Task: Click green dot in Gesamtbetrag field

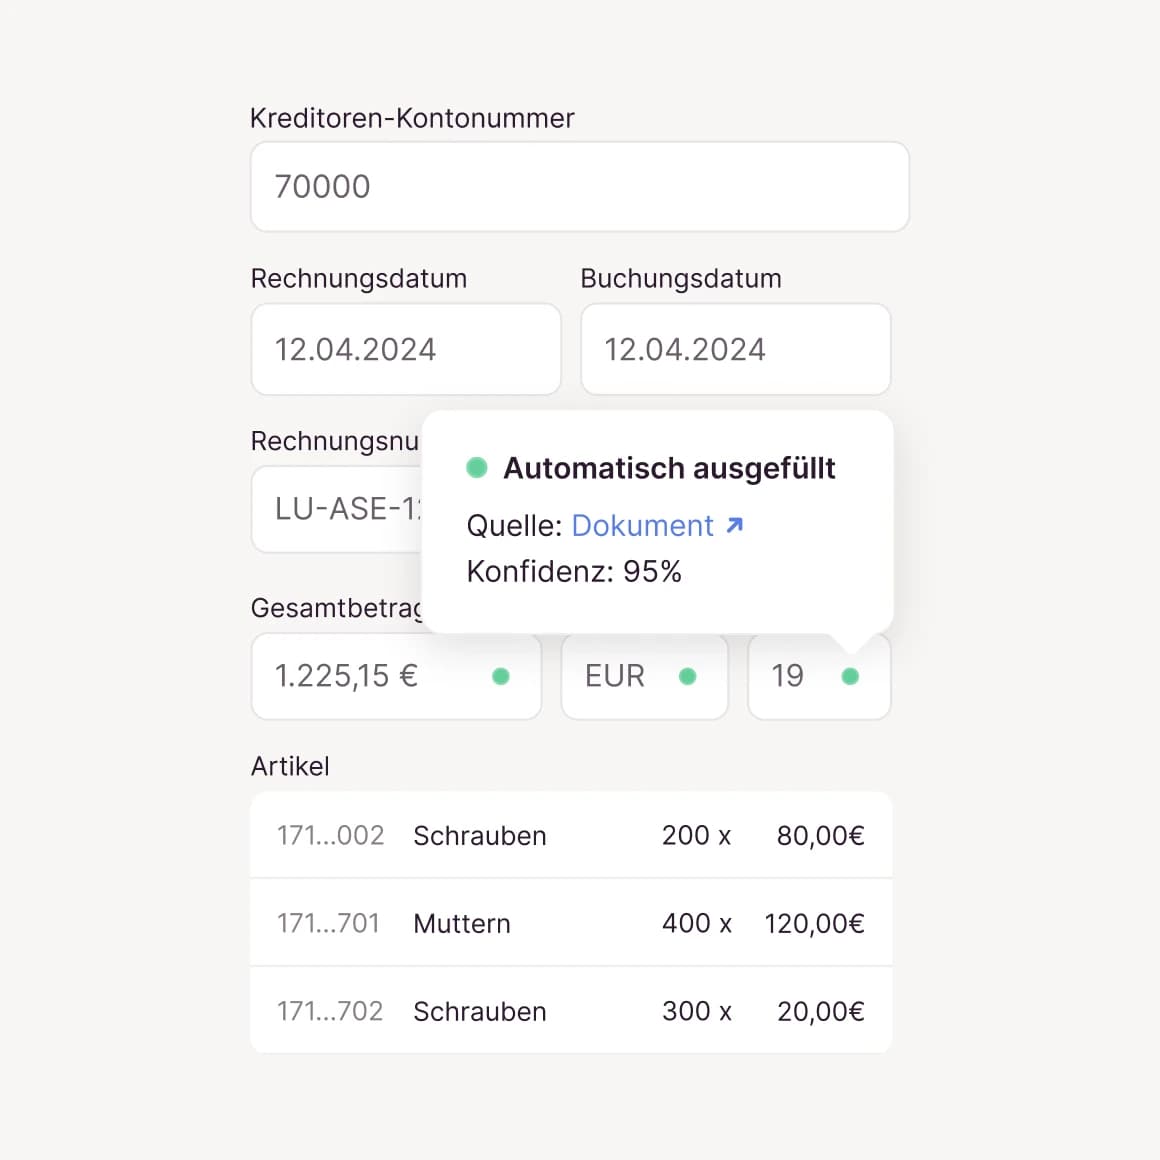Action: (501, 677)
